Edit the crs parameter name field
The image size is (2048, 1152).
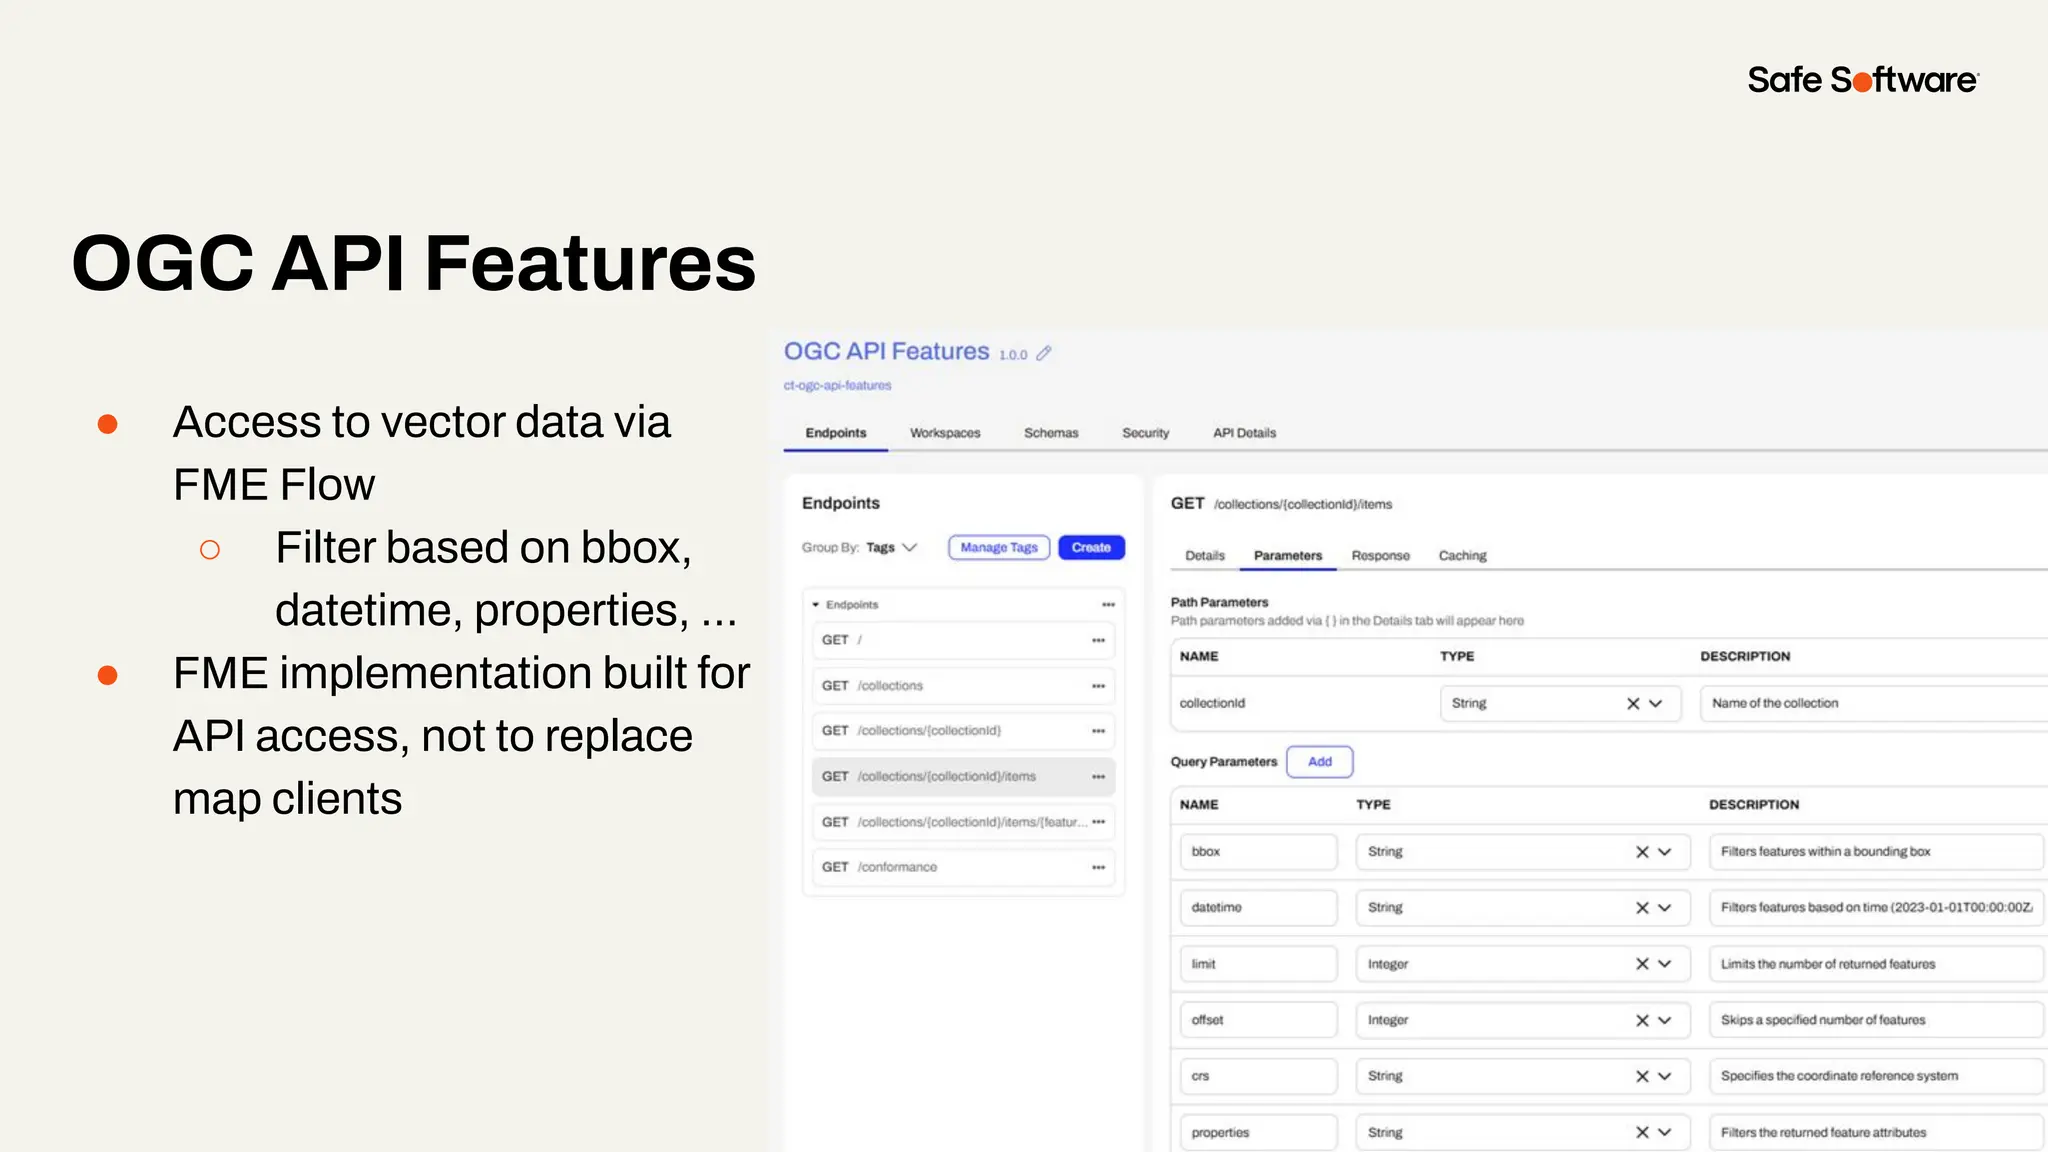(1258, 1077)
